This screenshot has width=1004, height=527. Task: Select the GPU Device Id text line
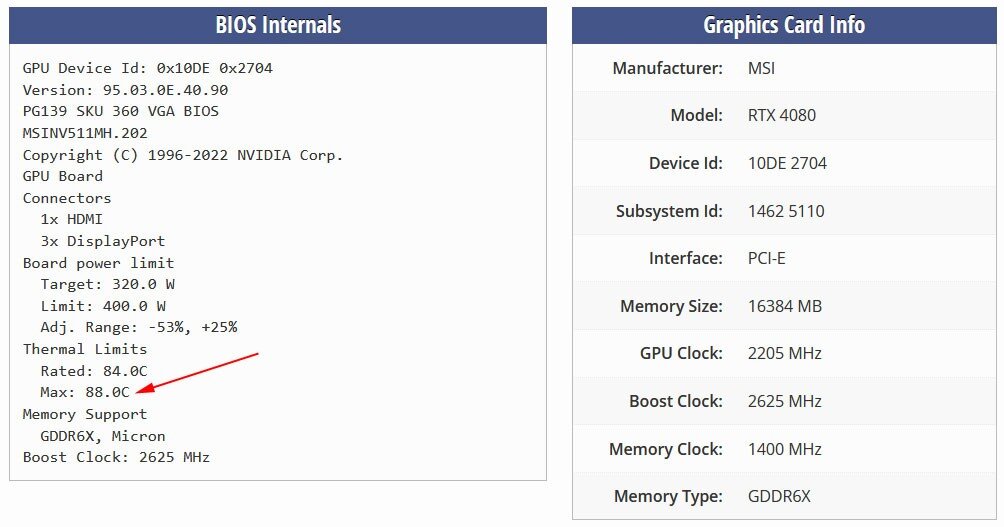pos(148,68)
